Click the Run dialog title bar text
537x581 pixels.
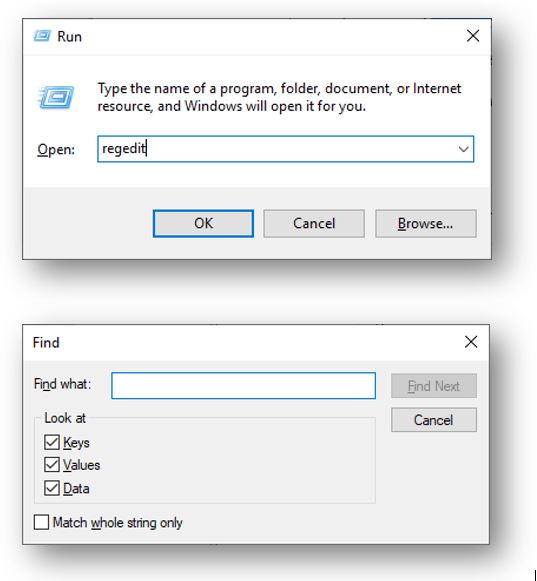[x=69, y=37]
